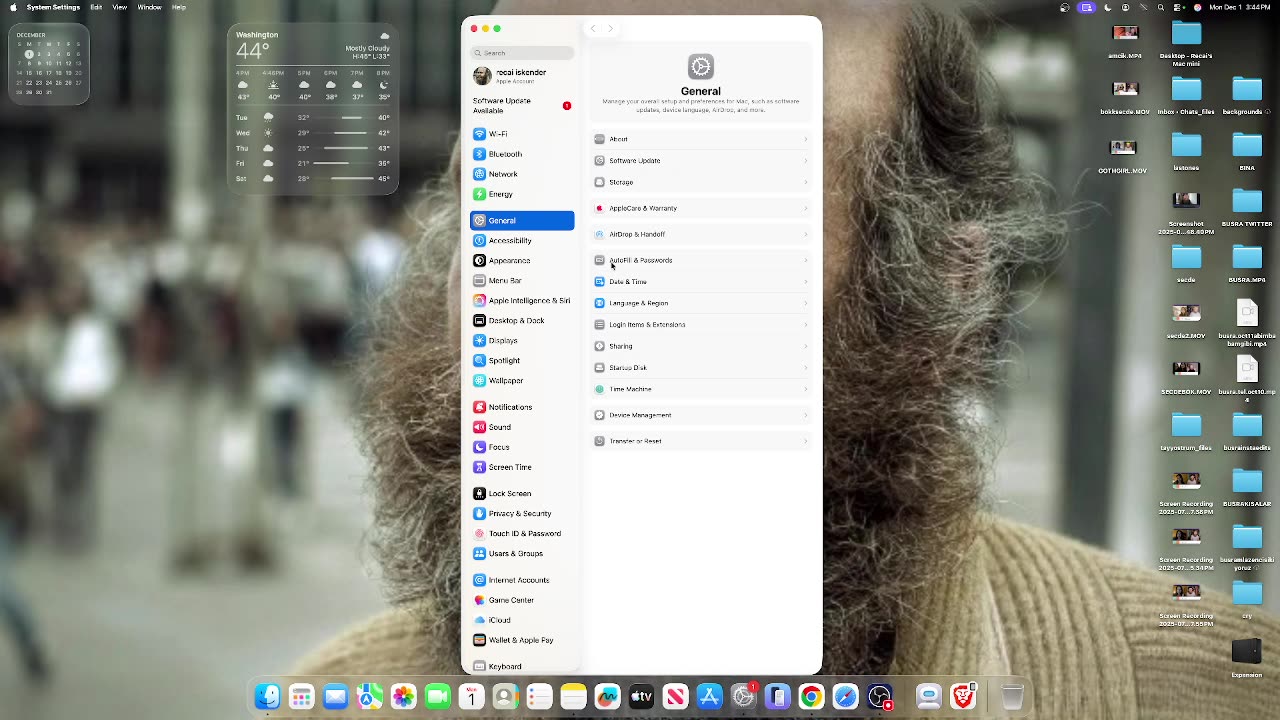Open Game Center settings
This screenshot has width=1280, height=720.
[522, 600]
